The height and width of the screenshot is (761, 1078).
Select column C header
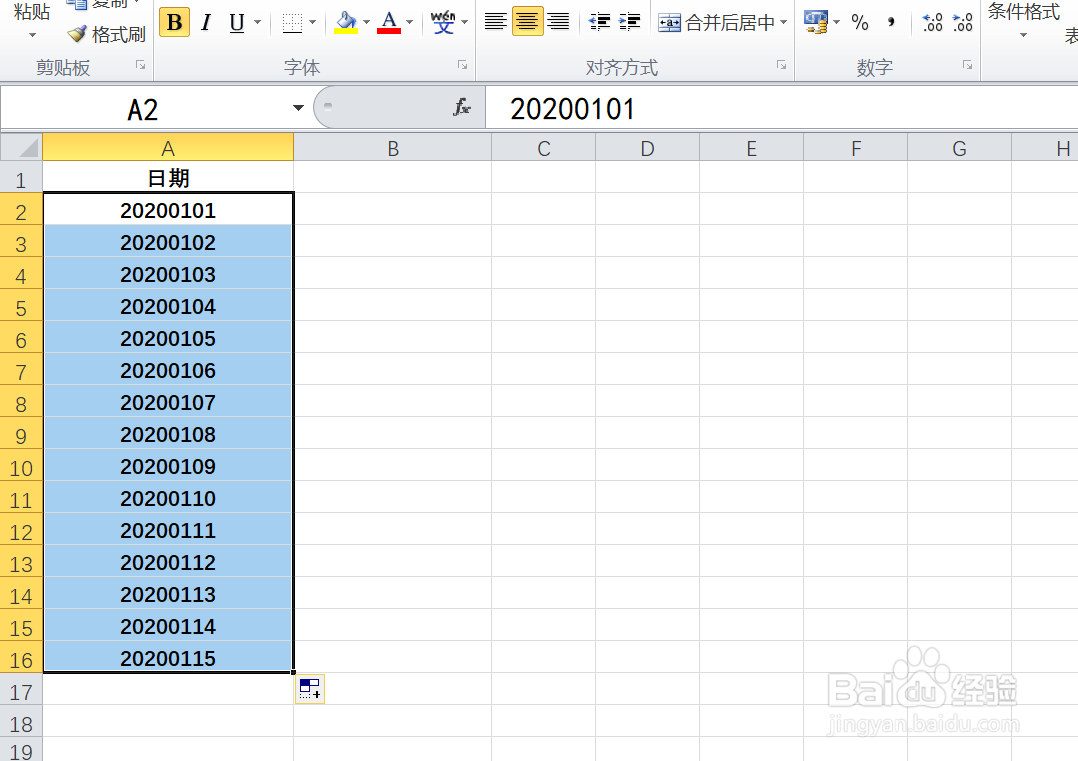pyautogui.click(x=544, y=147)
